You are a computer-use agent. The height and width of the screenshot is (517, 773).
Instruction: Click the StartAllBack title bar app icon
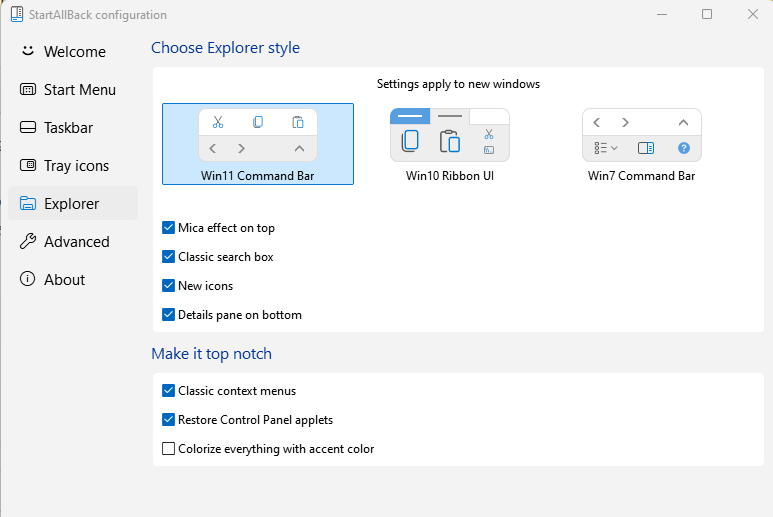pos(17,14)
